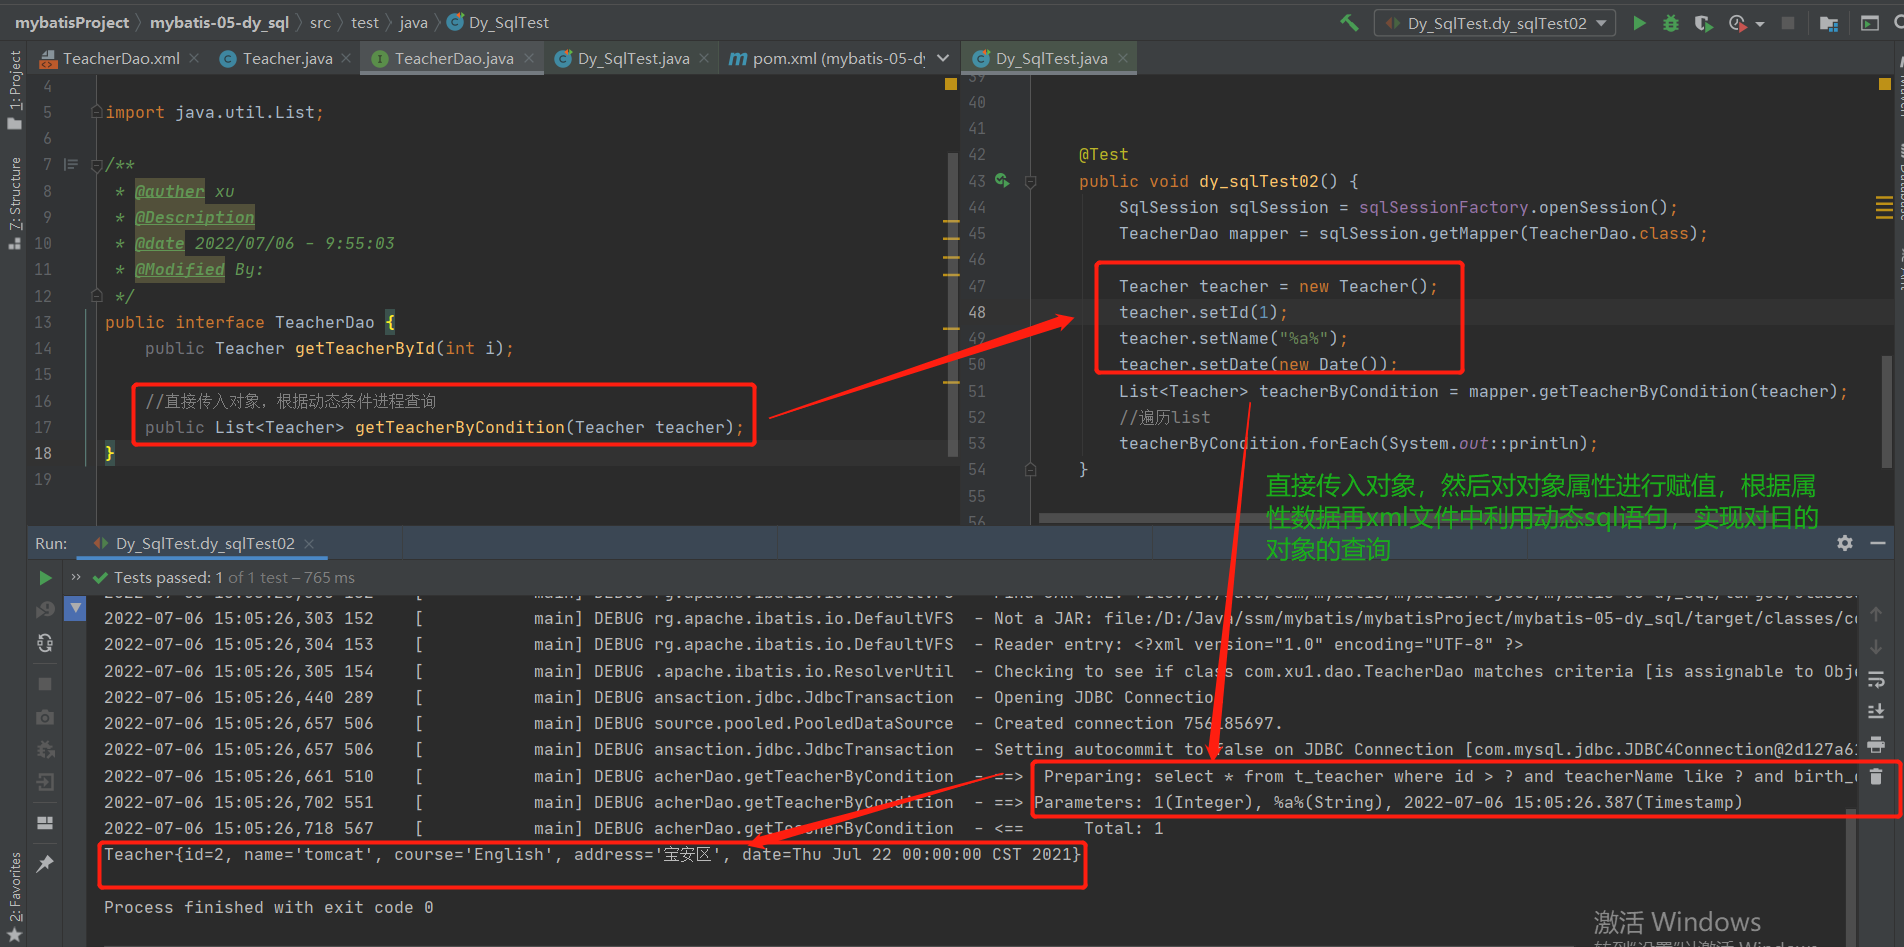The height and width of the screenshot is (947, 1904).
Task: Open Run panel settings via the gear icon
Action: [1845, 543]
